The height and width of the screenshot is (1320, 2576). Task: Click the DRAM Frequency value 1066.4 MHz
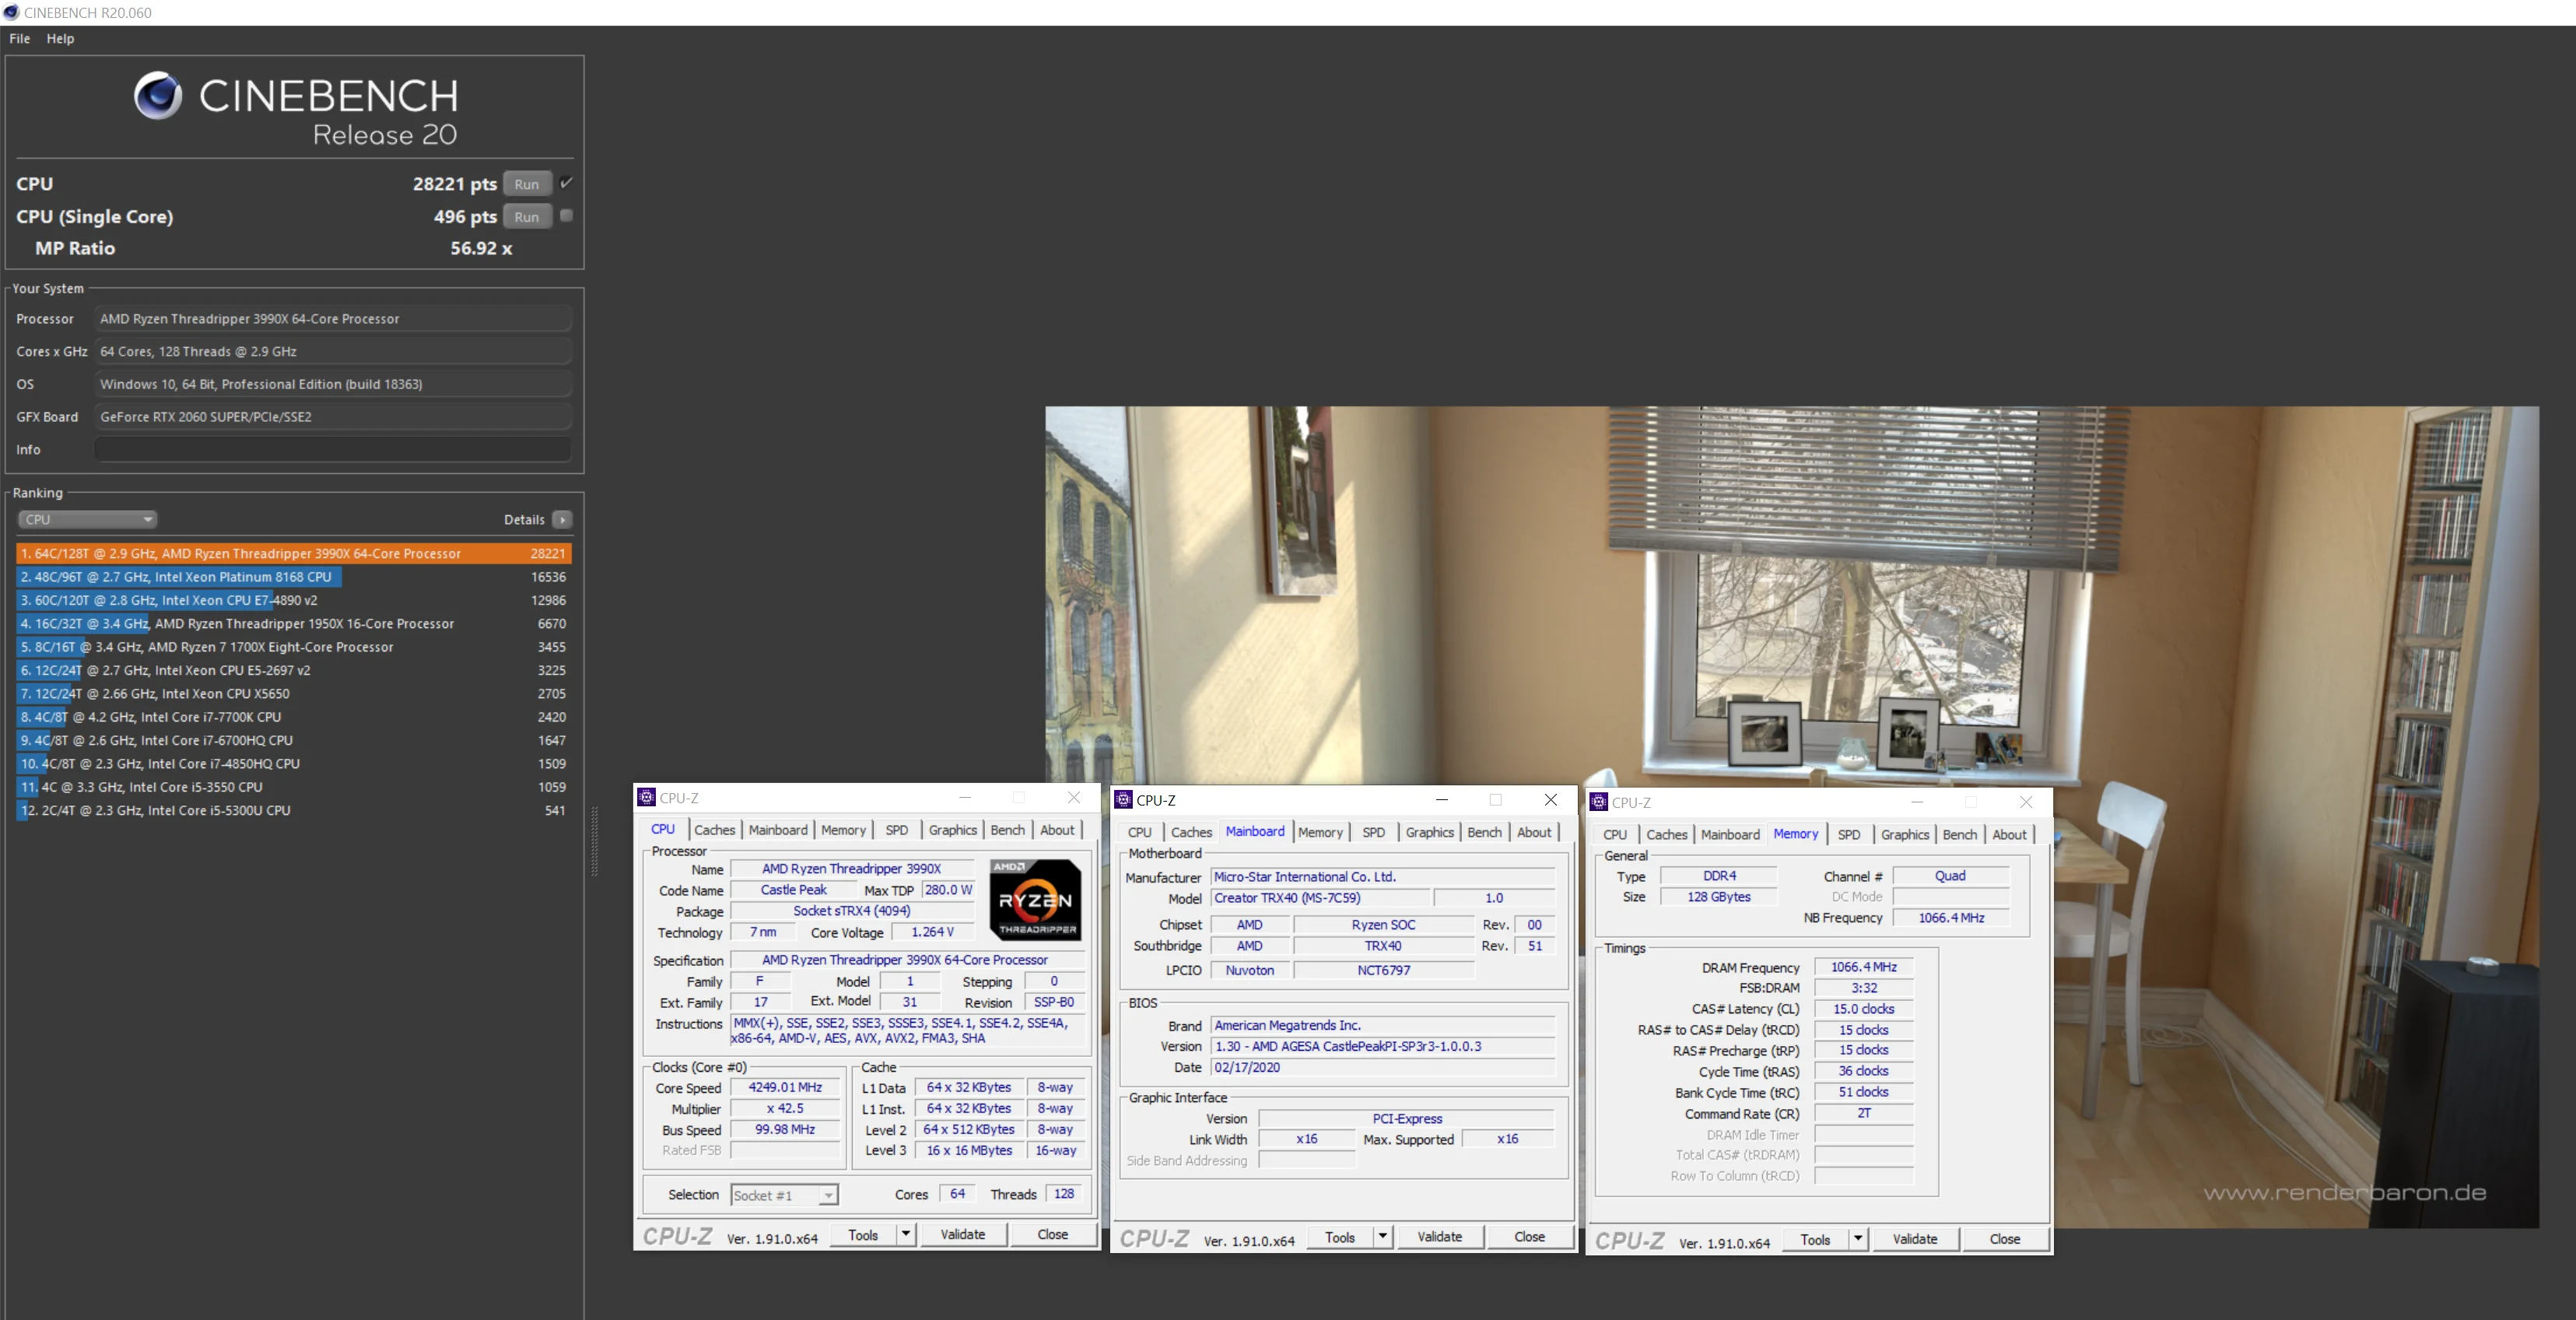(1864, 967)
